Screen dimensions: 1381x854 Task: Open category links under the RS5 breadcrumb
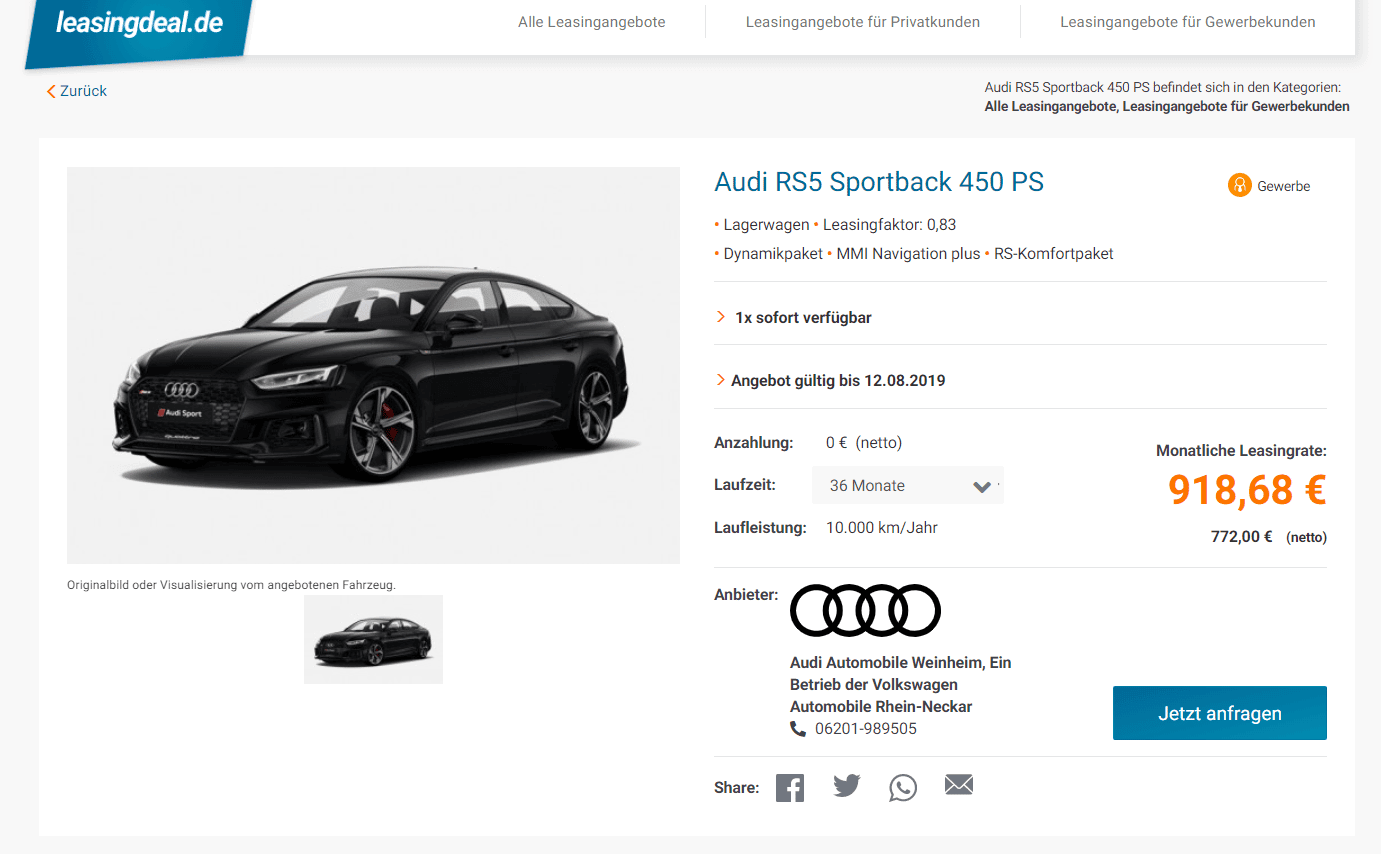coord(1167,106)
